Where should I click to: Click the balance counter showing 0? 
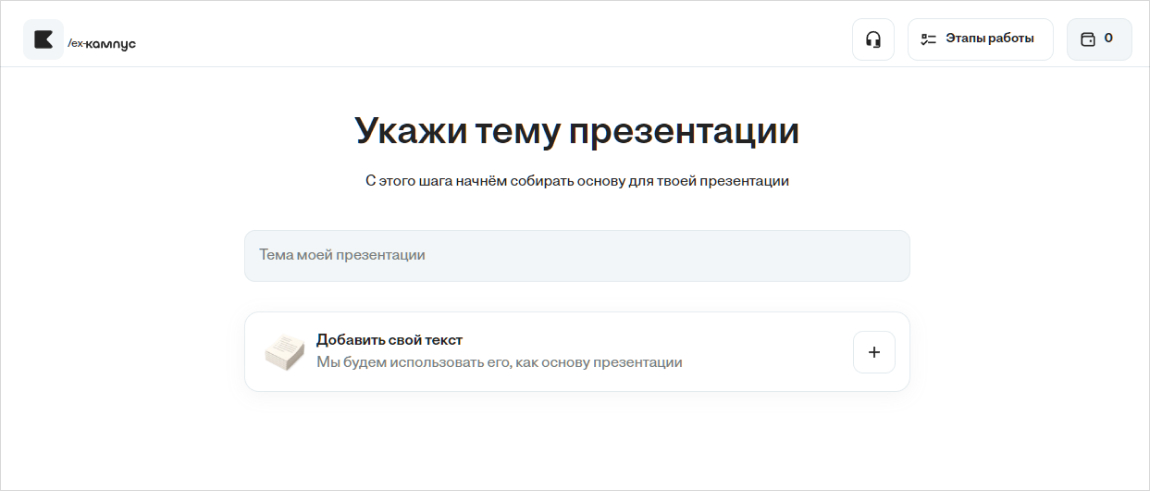coord(1108,38)
